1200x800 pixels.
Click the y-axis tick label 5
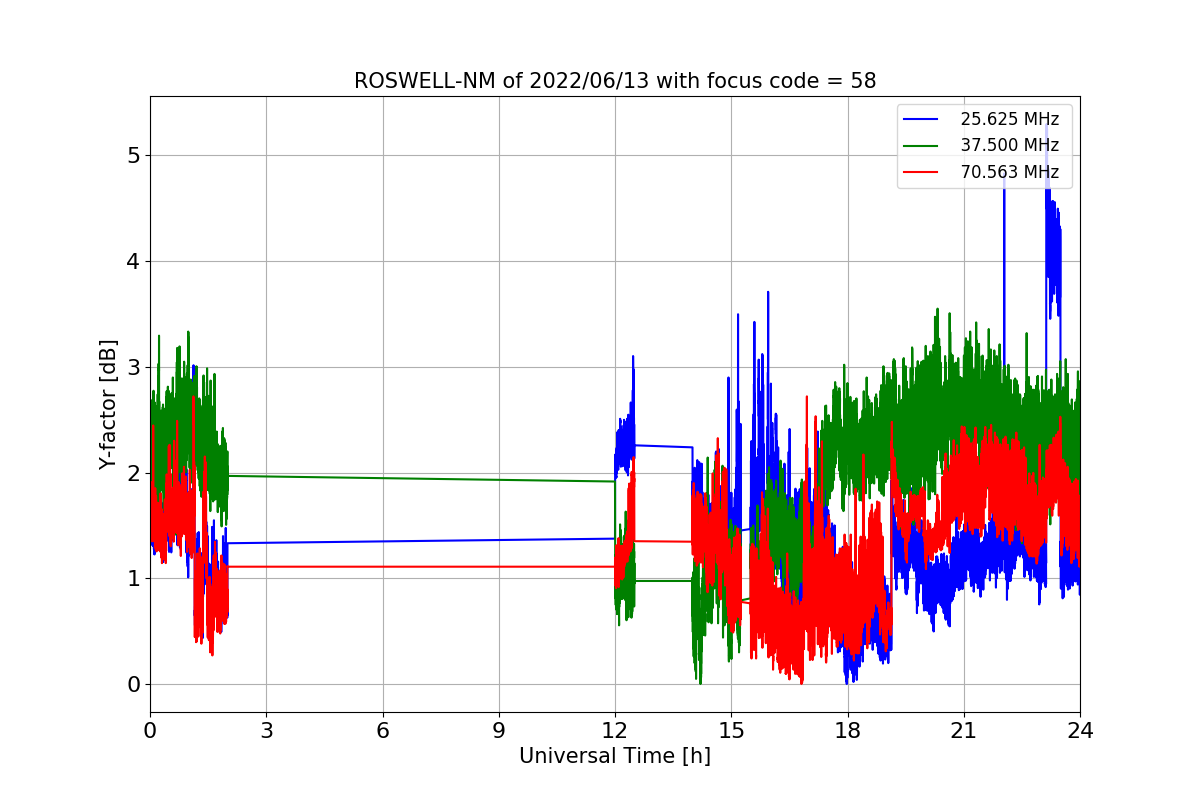(x=134, y=156)
